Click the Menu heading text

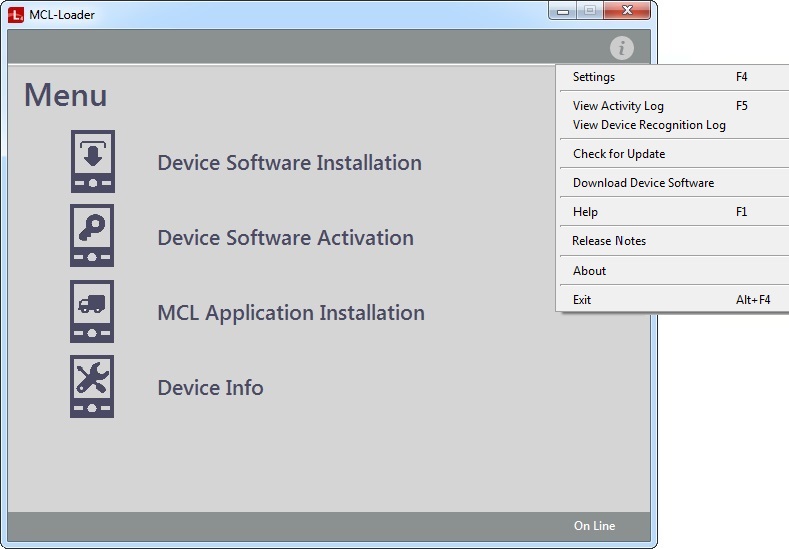65,95
